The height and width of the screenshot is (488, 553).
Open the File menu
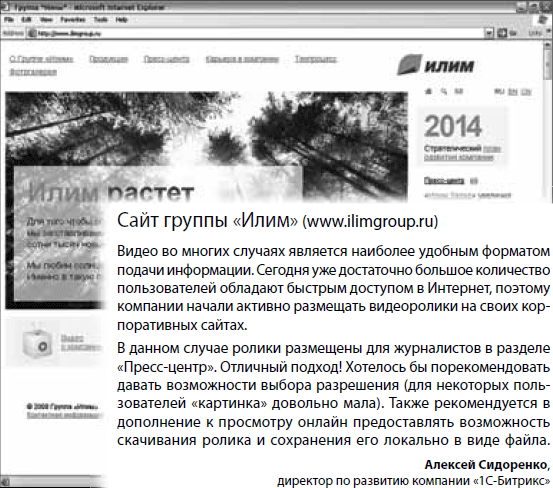coord(8,20)
